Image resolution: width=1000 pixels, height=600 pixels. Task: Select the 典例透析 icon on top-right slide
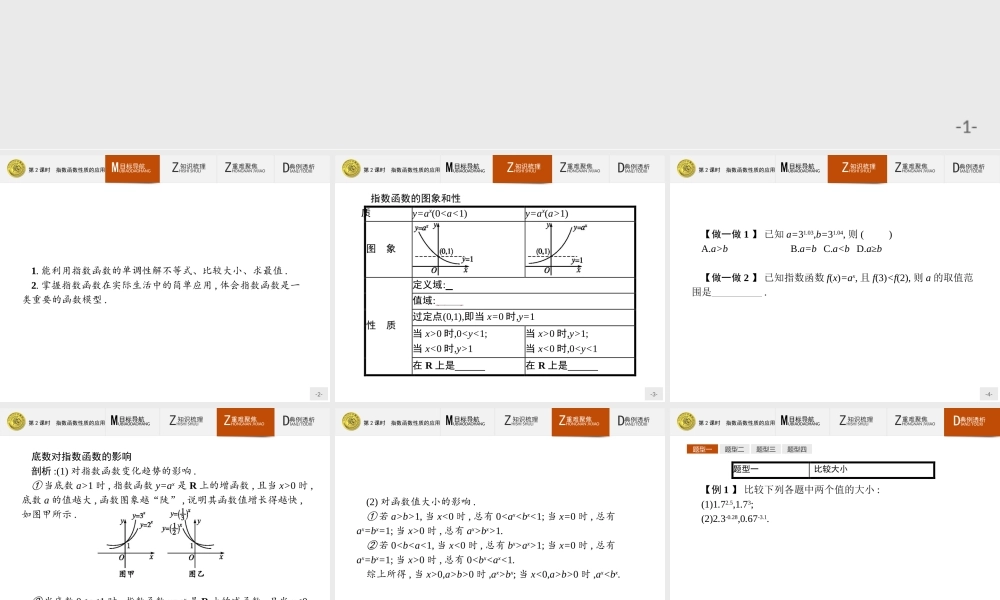coord(968,169)
